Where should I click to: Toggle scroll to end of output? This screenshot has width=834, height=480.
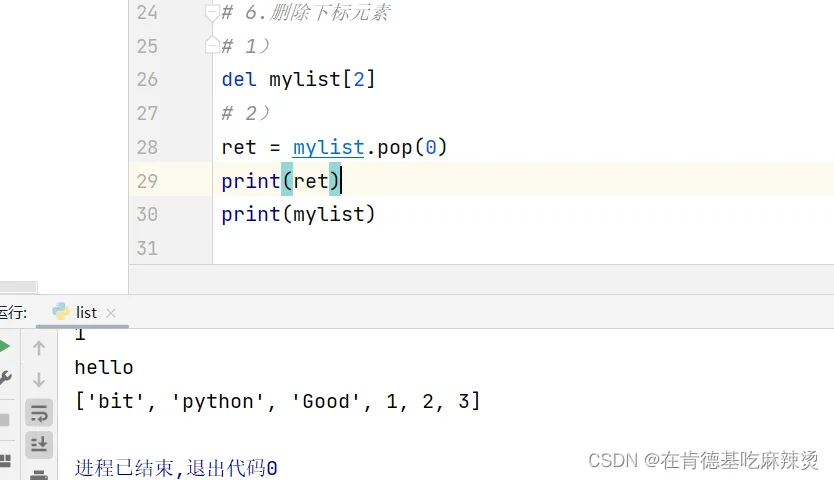tap(39, 444)
